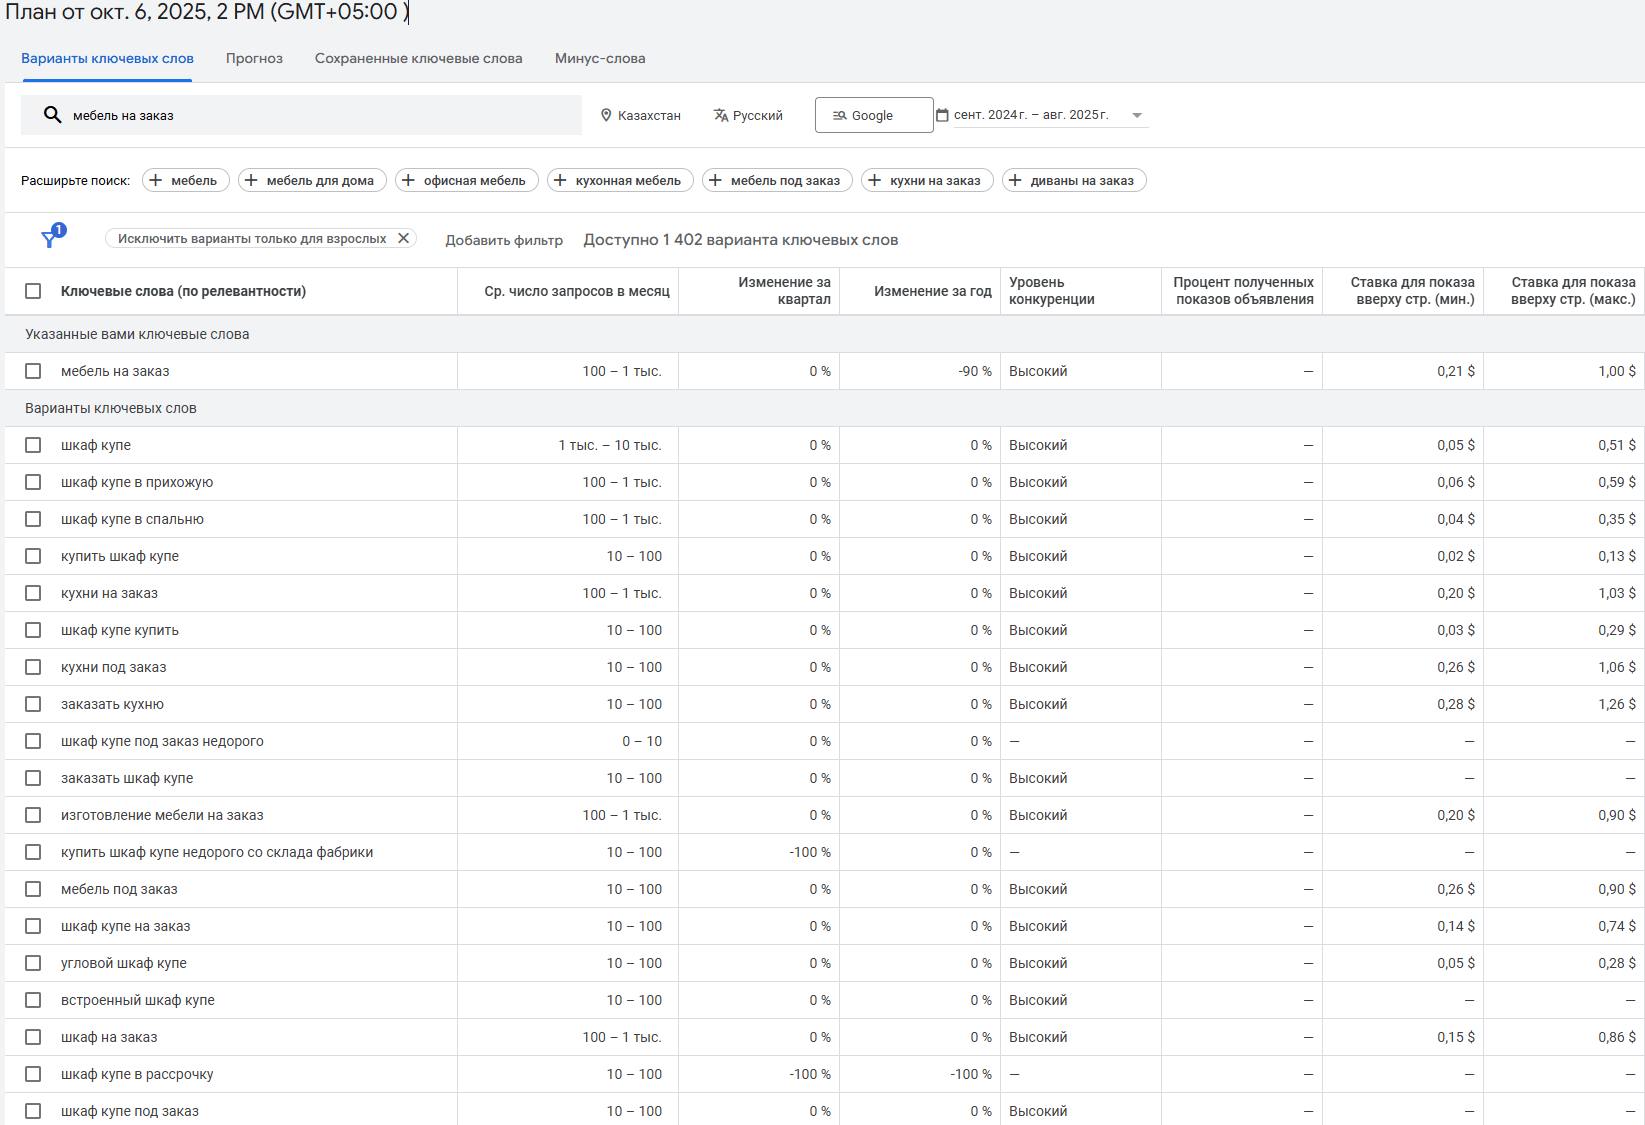Click the calendar icon beside date range
This screenshot has width=1645, height=1125.
pyautogui.click(x=942, y=115)
